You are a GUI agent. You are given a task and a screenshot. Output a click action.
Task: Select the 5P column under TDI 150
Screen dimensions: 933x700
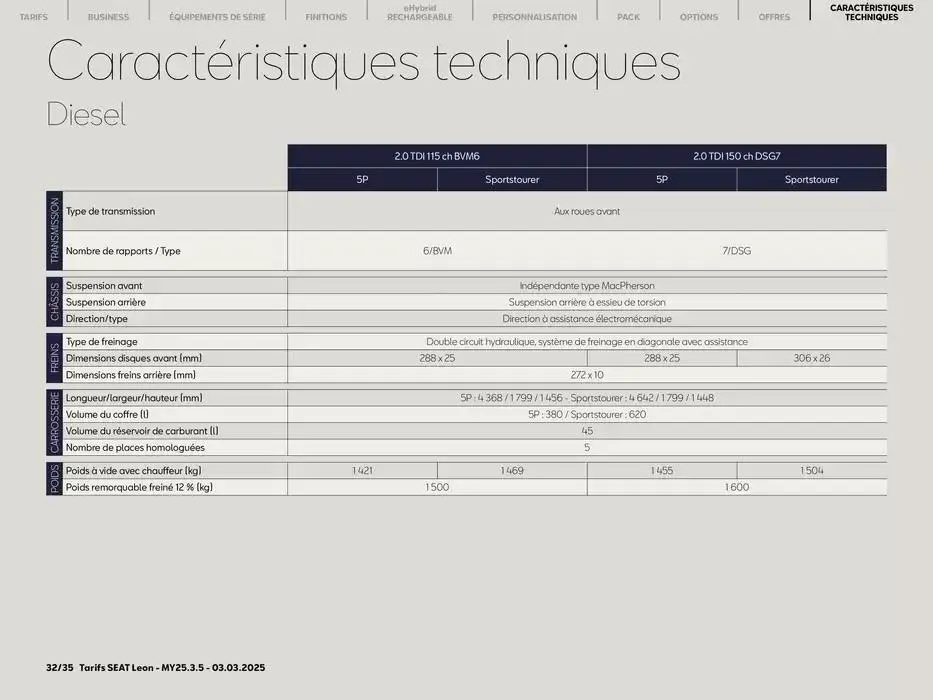coord(661,179)
